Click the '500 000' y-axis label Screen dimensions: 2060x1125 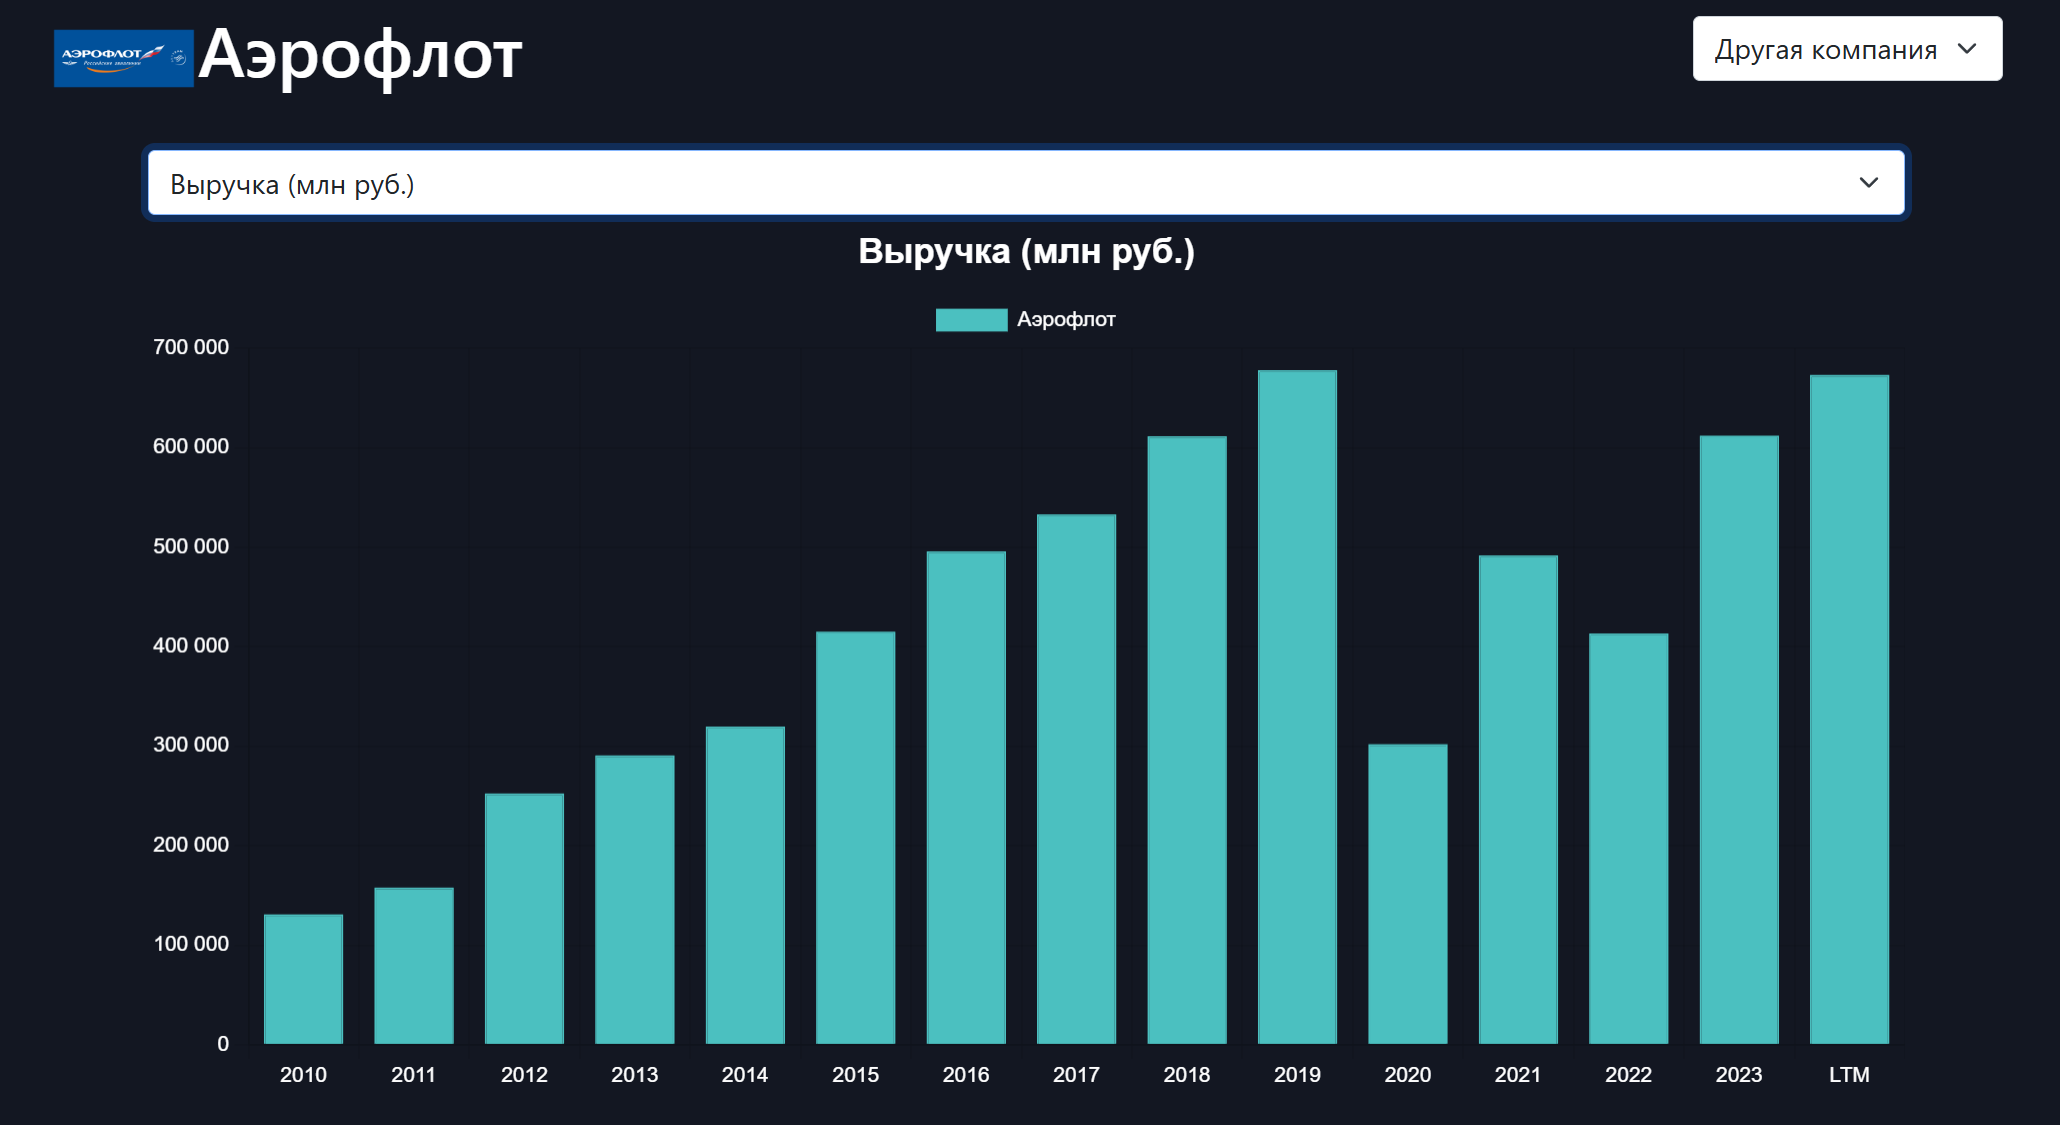pos(191,546)
